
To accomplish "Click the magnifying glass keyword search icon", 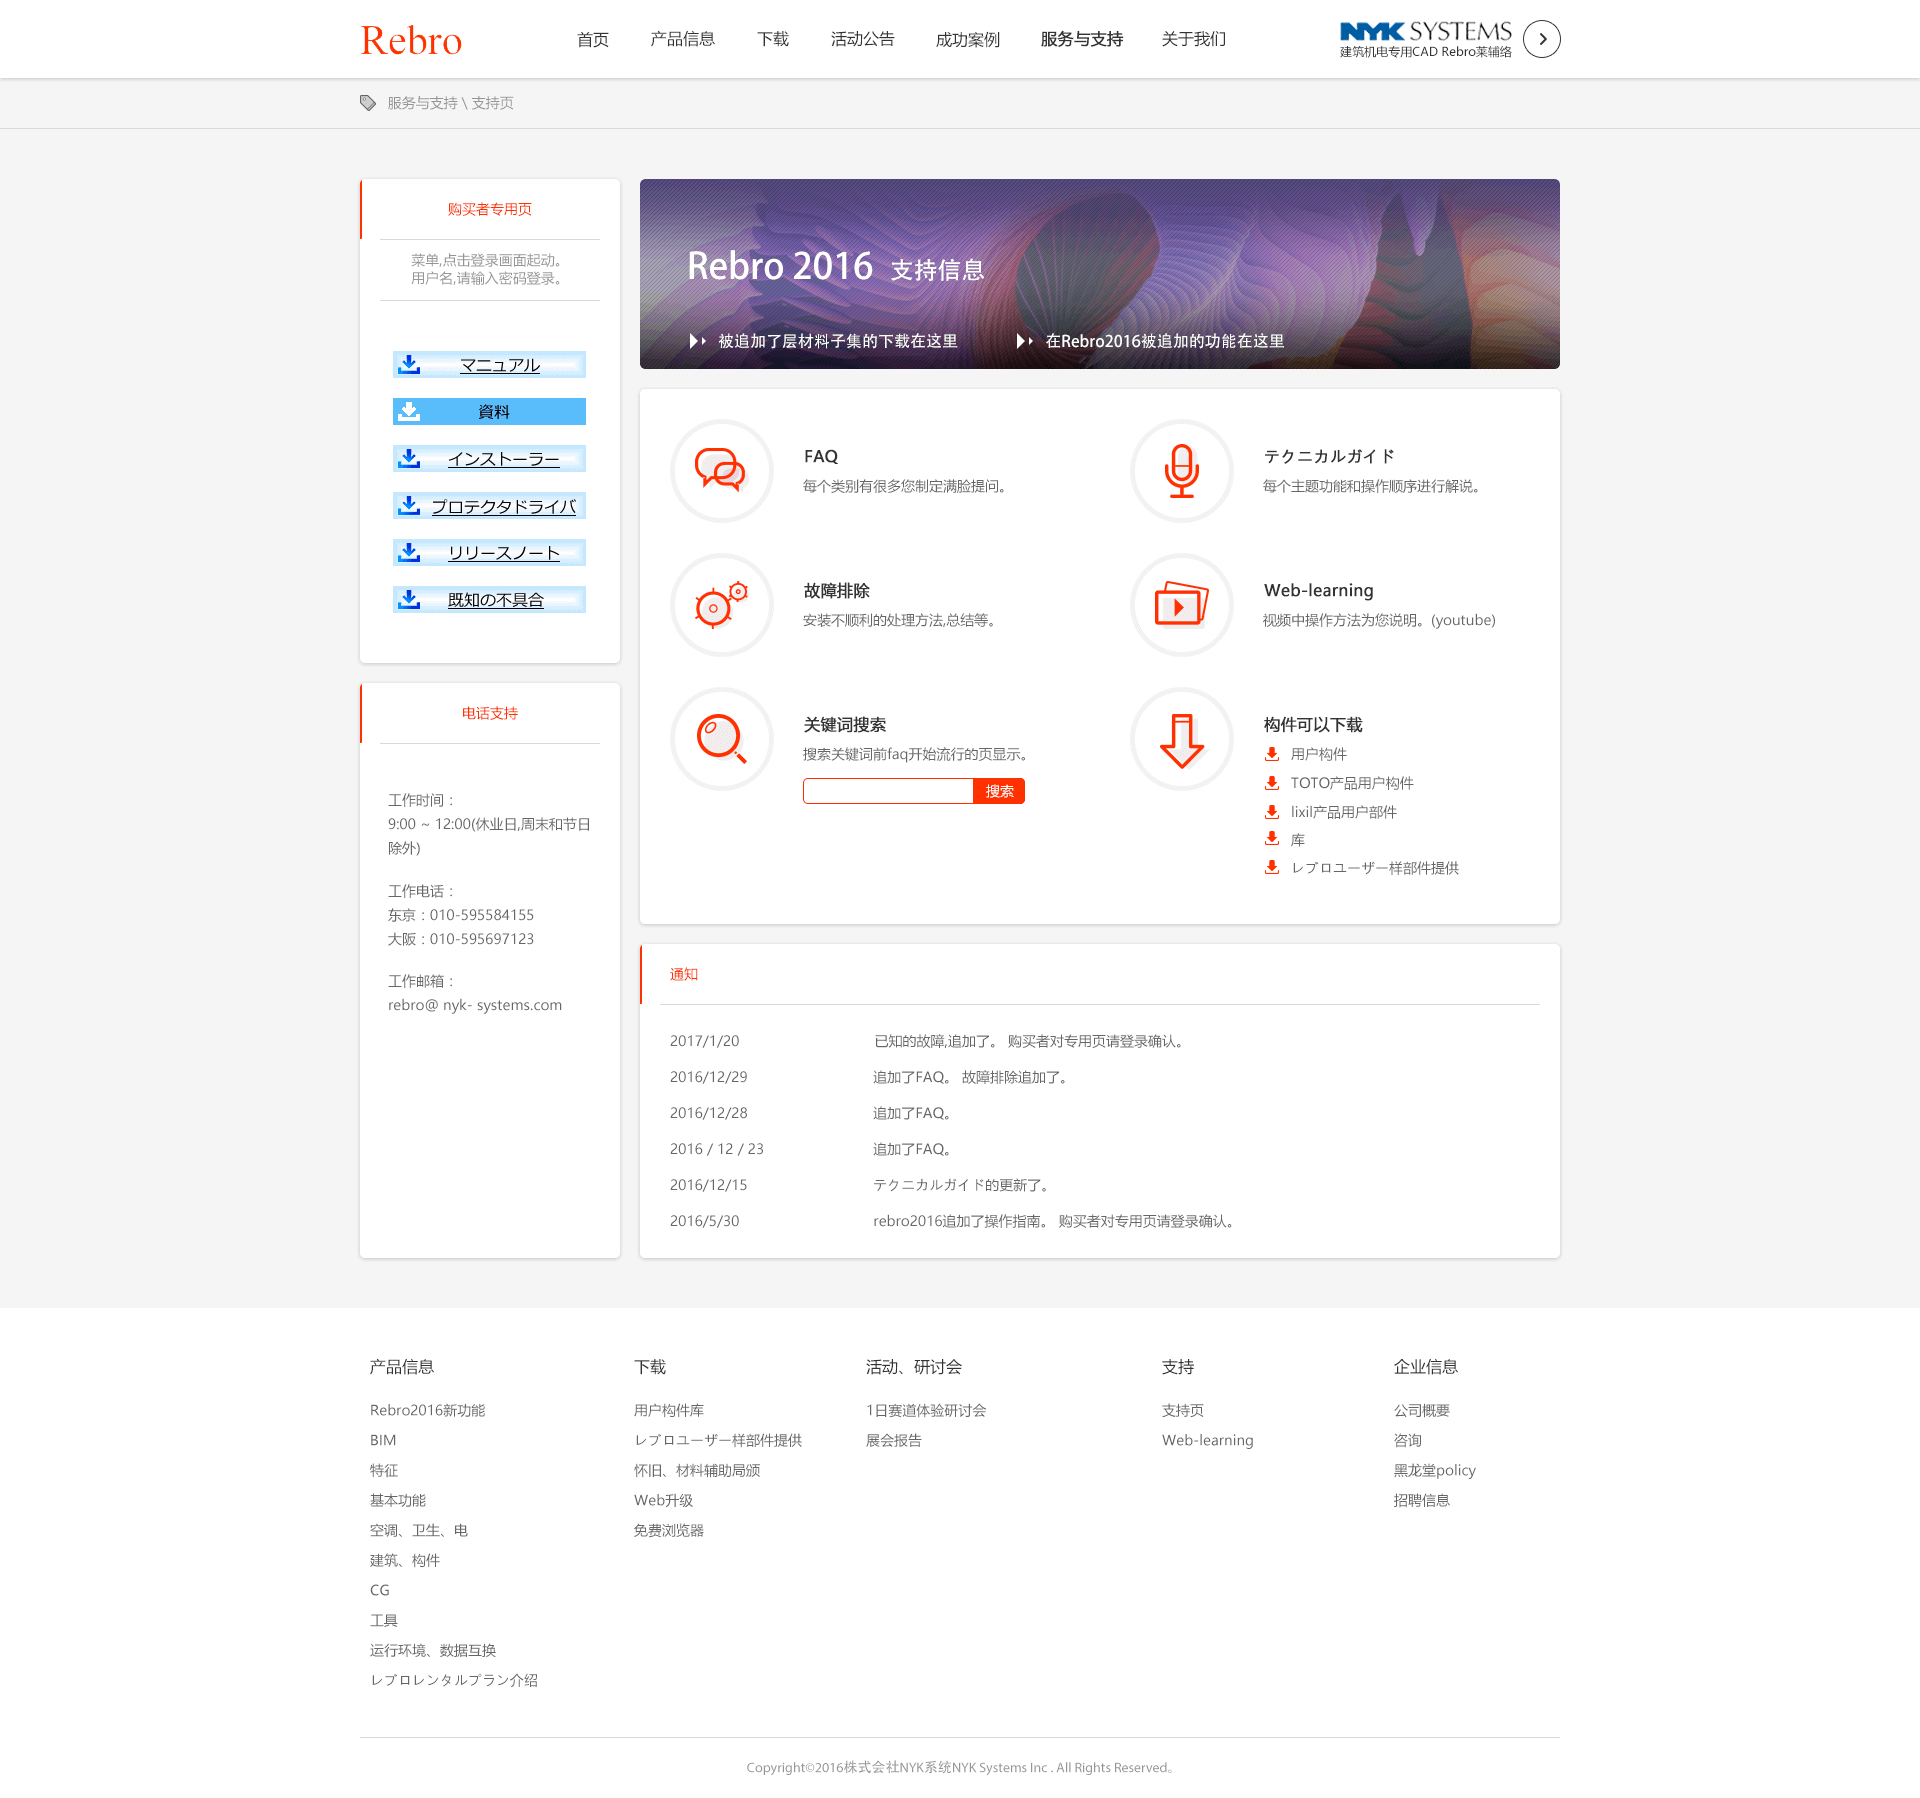I will pyautogui.click(x=721, y=738).
